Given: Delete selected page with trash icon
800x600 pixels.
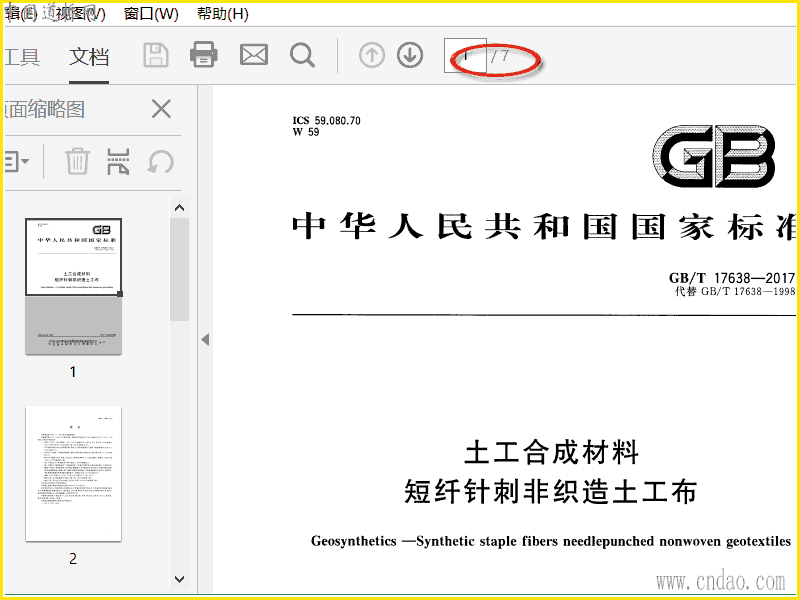Looking at the screenshot, I should pyautogui.click(x=78, y=161).
